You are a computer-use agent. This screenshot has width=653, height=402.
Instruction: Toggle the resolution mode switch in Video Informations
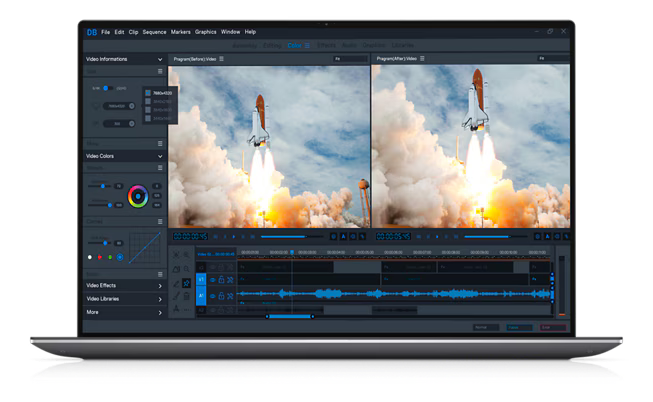click(107, 88)
